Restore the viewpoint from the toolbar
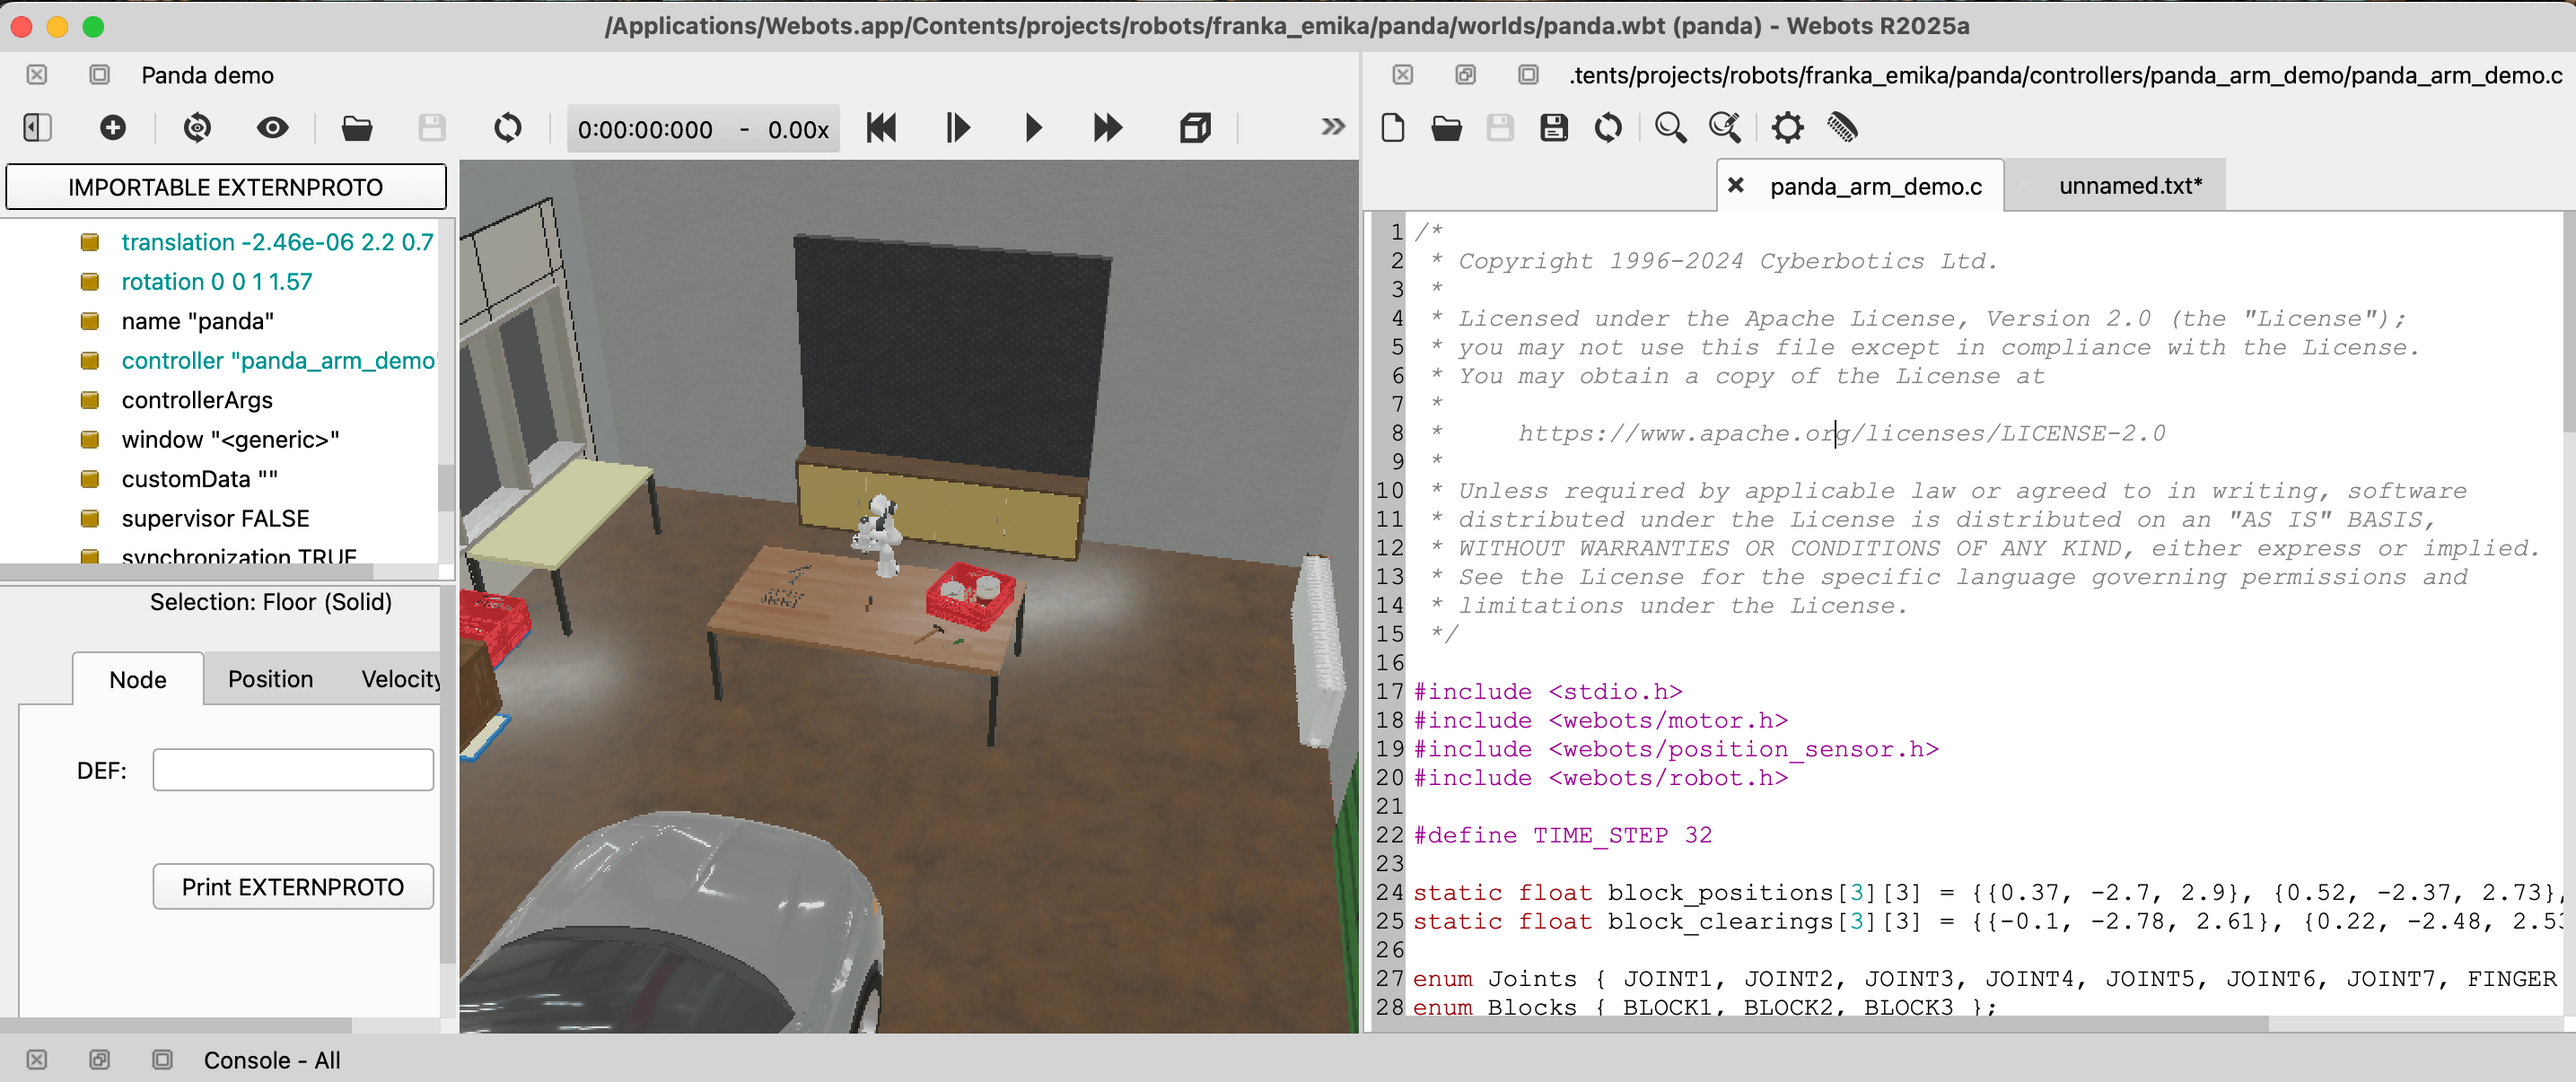Screen dimensions: 2576x1082 point(197,128)
